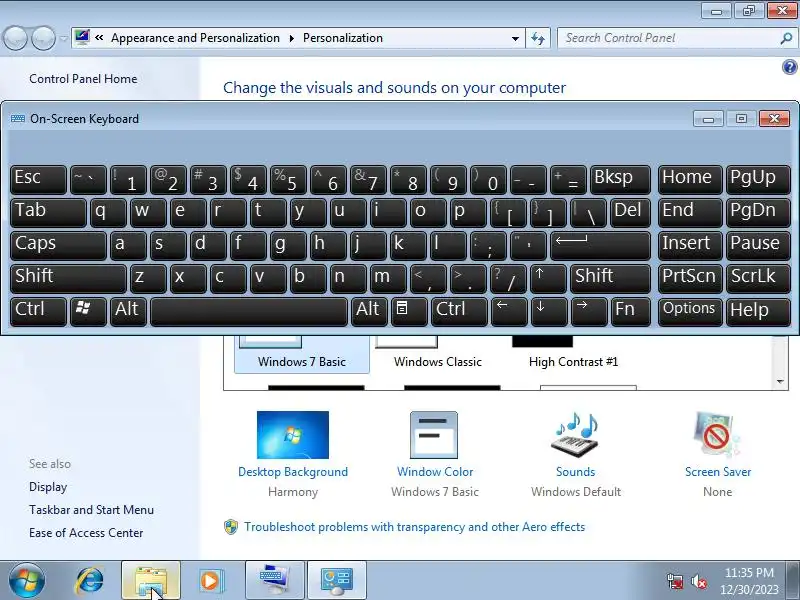The height and width of the screenshot is (600, 800).
Task: Click the network status tray icon
Action: pos(675,581)
